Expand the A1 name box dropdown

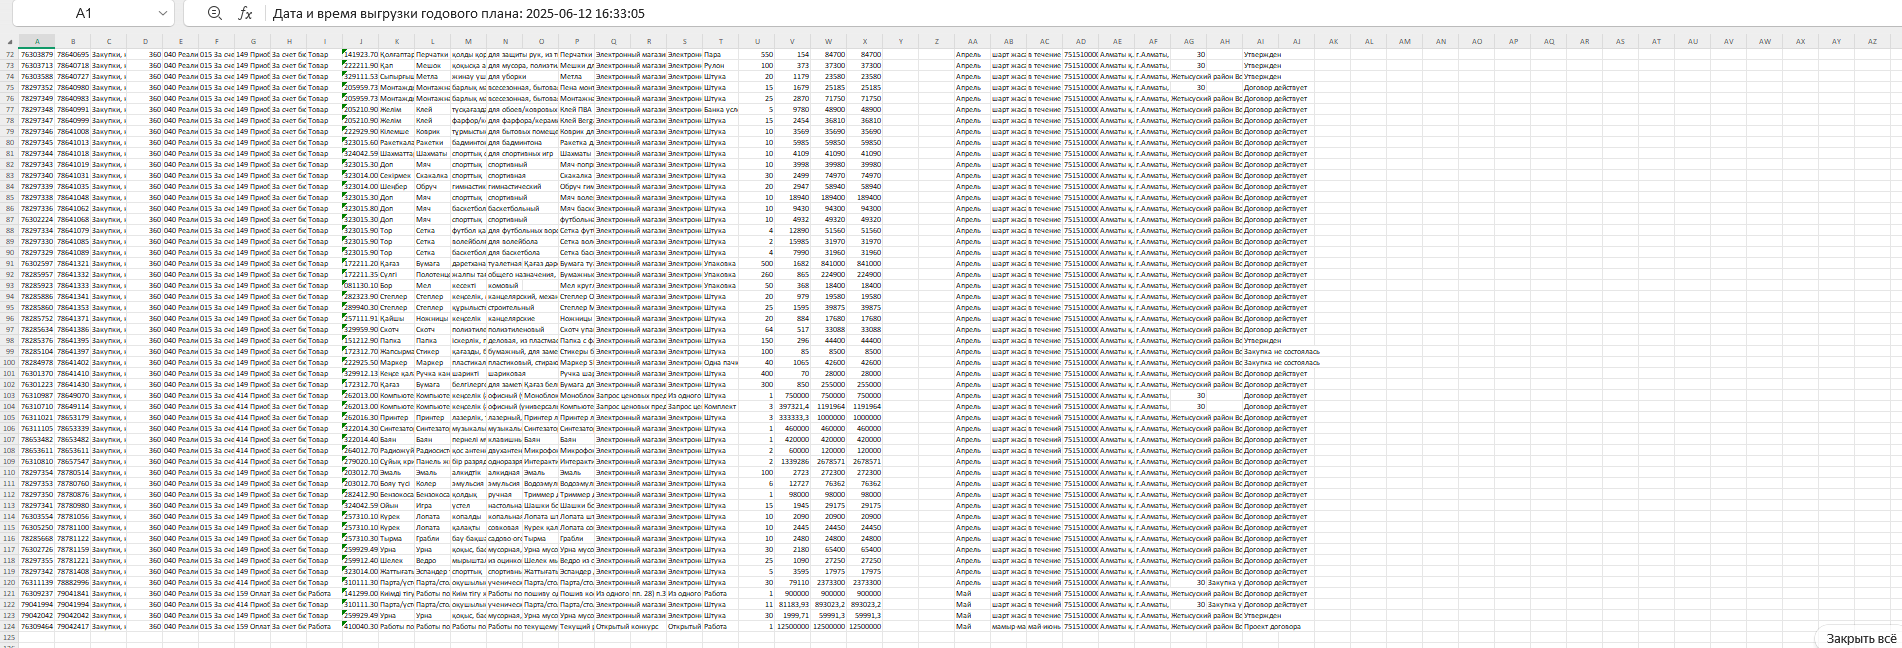(x=163, y=13)
